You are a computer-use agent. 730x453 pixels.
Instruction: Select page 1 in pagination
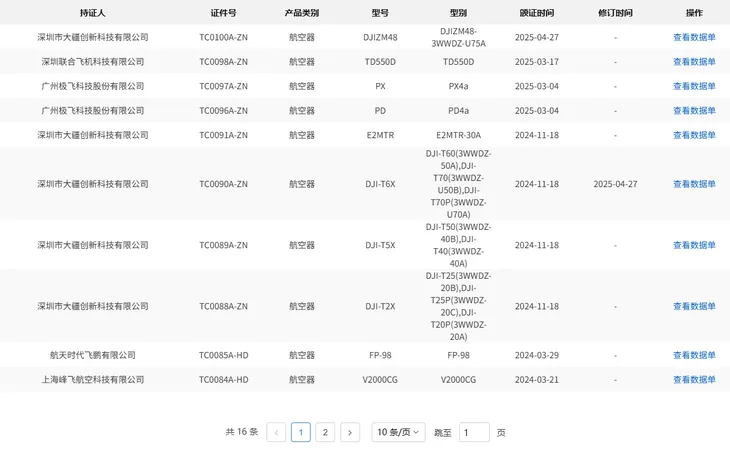(301, 432)
